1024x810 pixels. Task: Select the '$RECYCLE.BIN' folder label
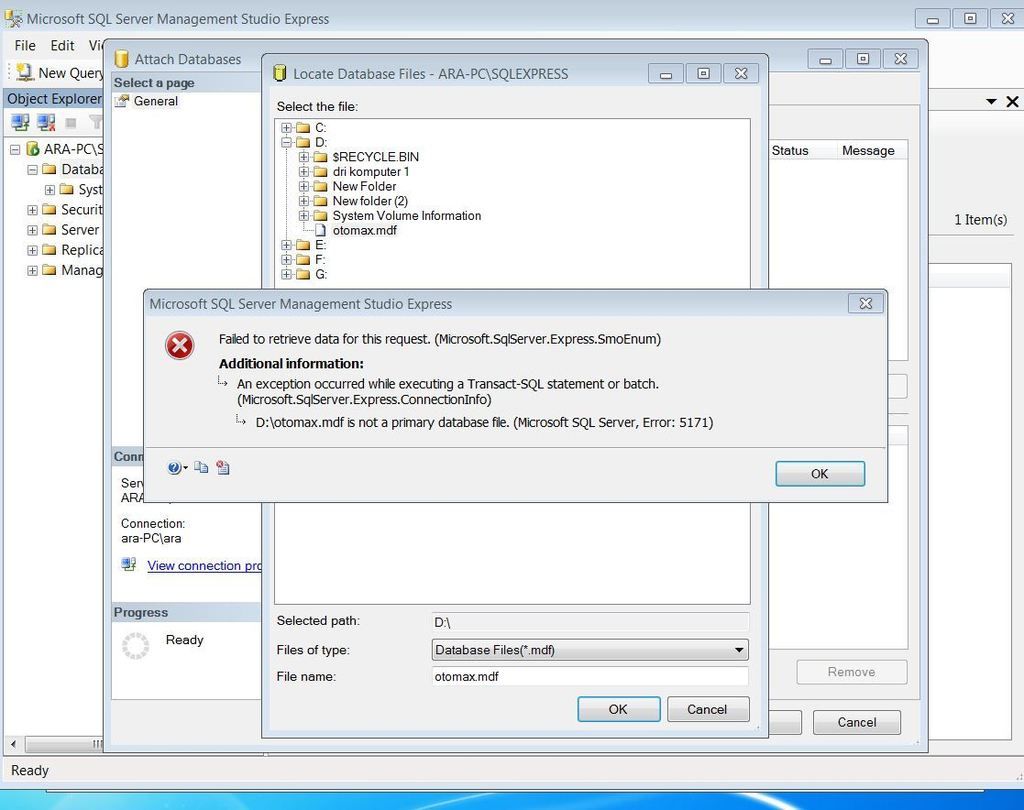pyautogui.click(x=376, y=157)
